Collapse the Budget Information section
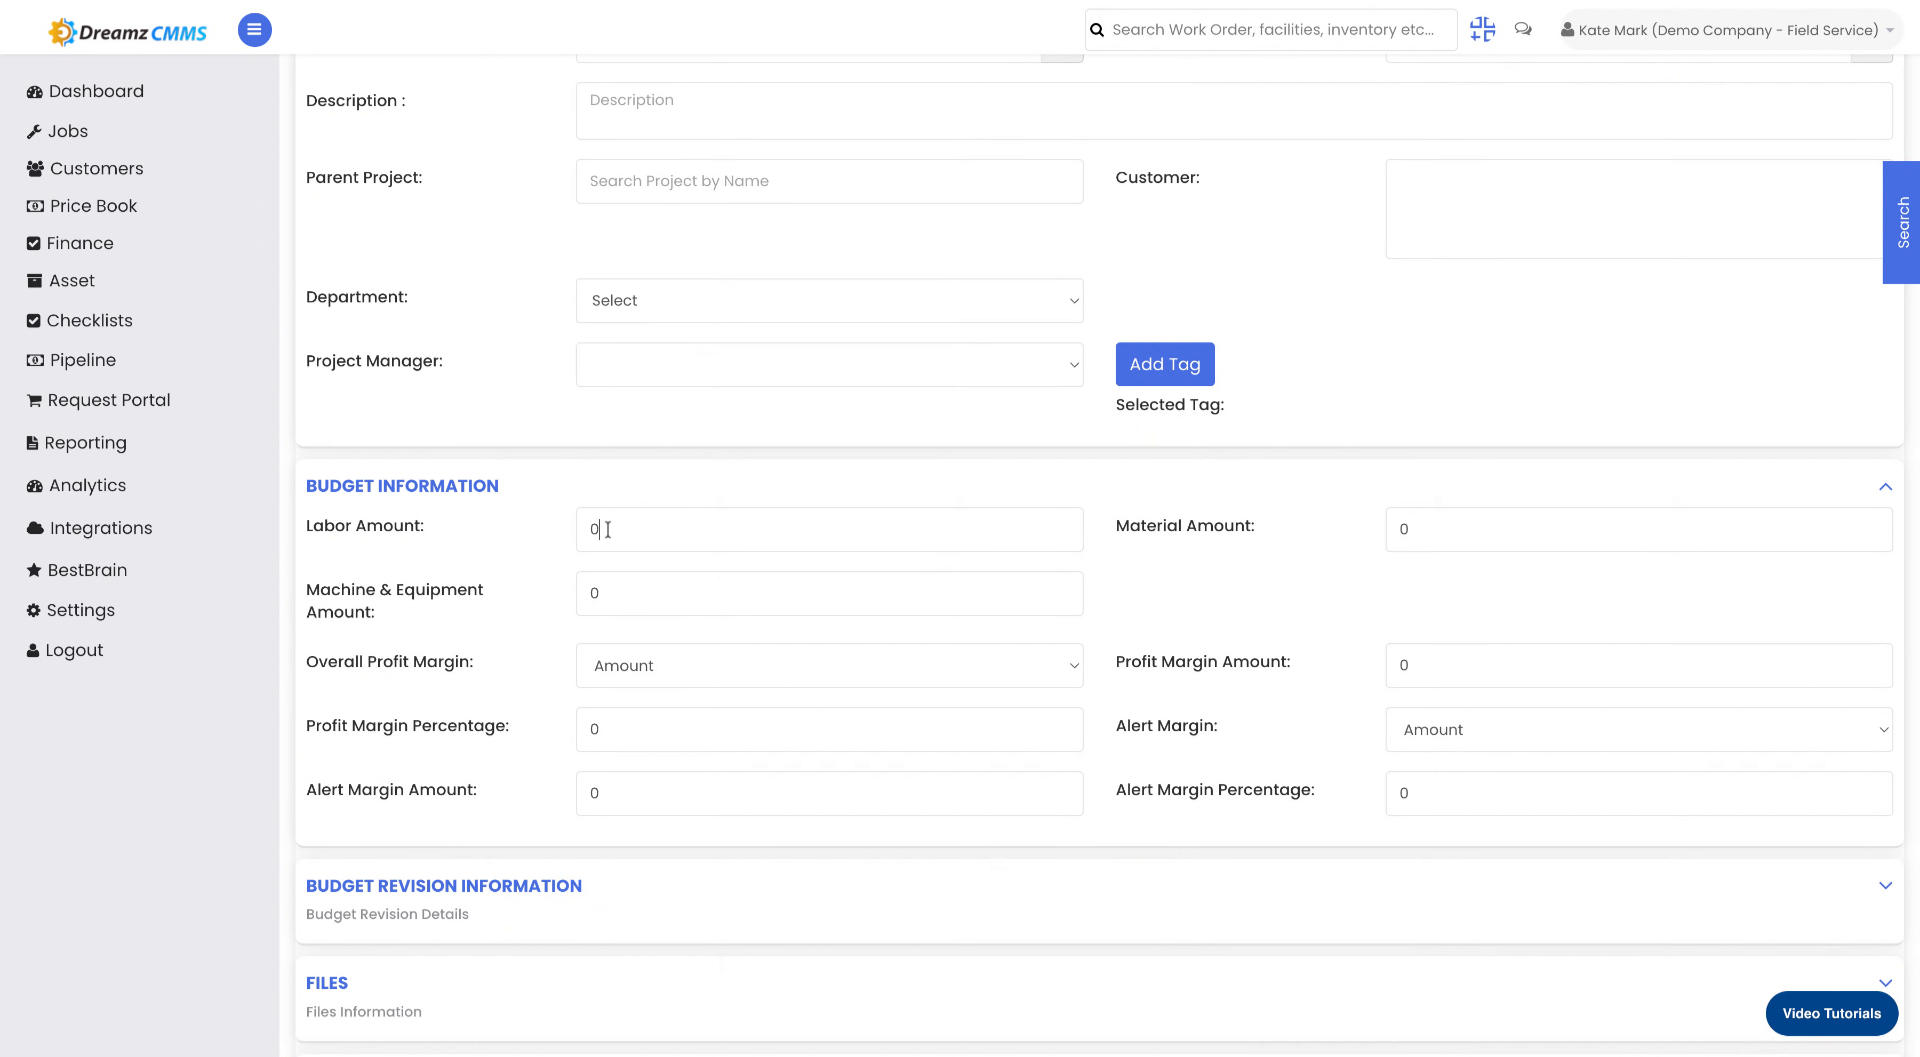Screen dimensions: 1920x1057 1885,487
